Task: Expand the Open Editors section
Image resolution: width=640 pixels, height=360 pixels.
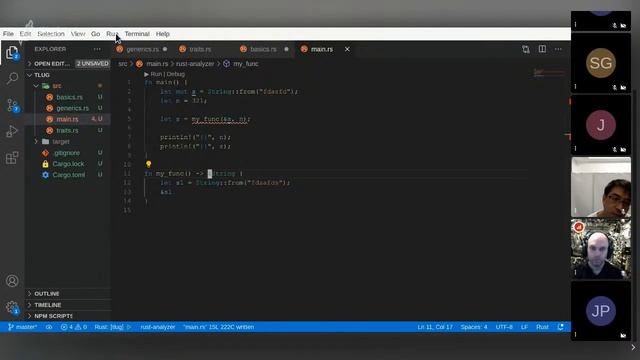Action: pyautogui.click(x=68, y=64)
